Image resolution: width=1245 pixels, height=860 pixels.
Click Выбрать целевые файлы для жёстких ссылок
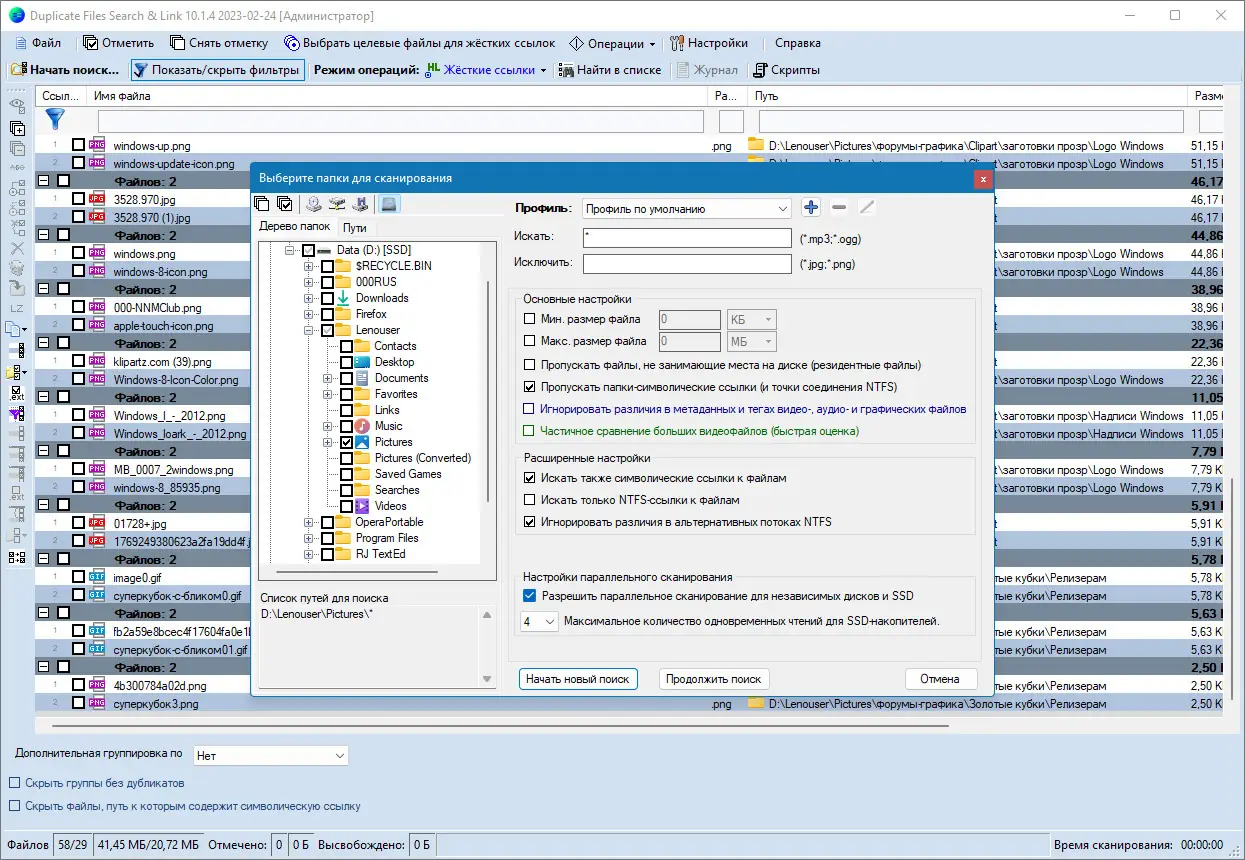tap(420, 43)
